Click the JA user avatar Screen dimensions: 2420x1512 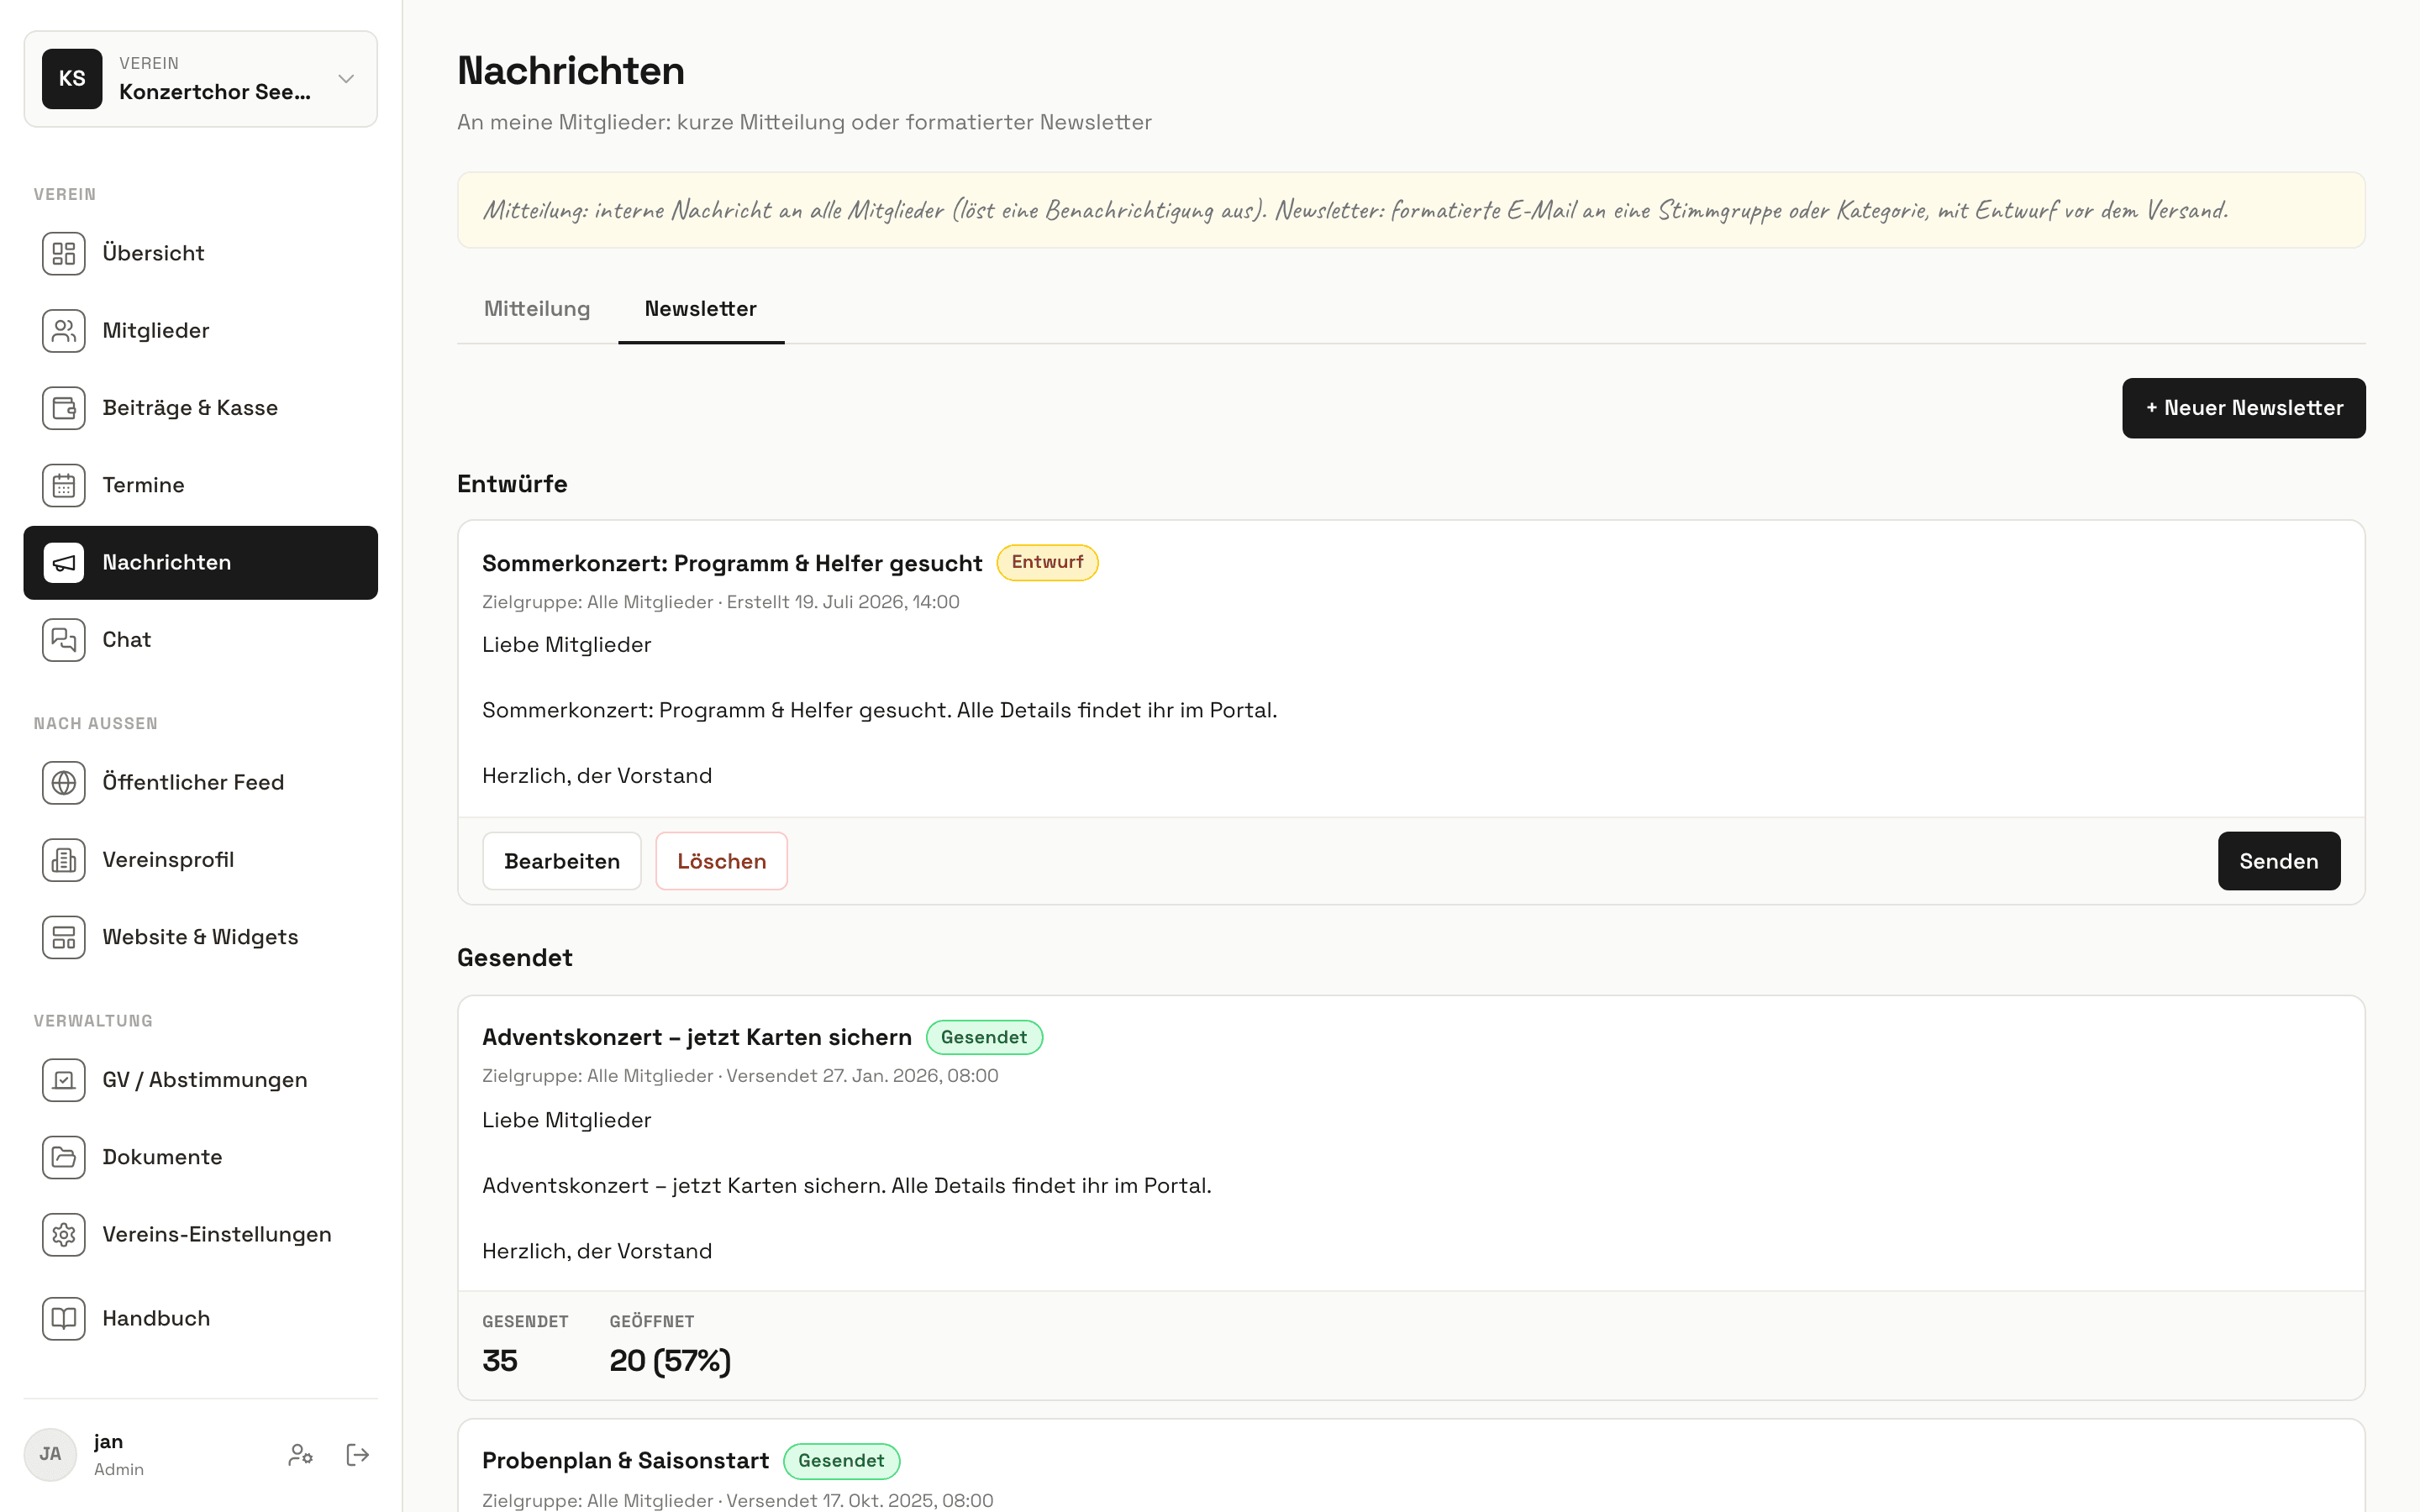coord(50,1454)
